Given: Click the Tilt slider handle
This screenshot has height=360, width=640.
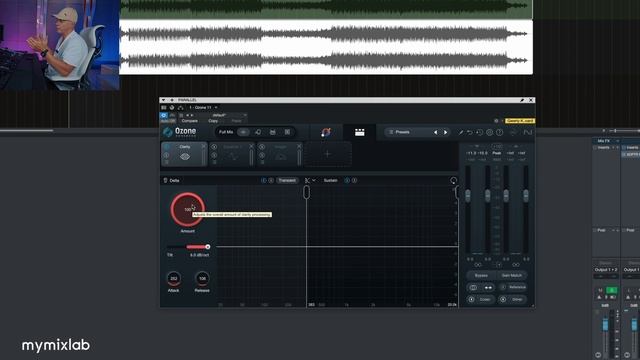Looking at the screenshot, I should tap(208, 247).
